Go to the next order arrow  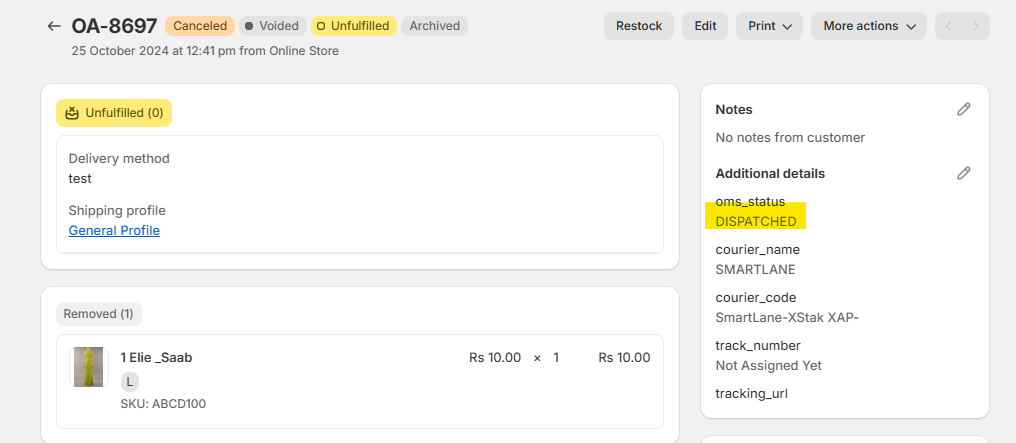point(976,26)
